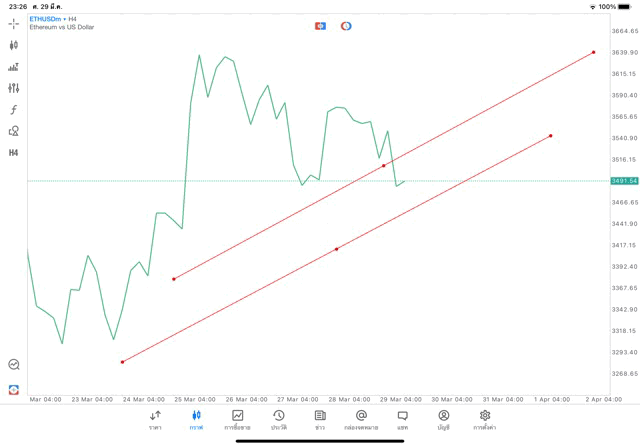This screenshot has height=447, width=640.
Task: Select the current price label 3491.54
Action: [x=623, y=181]
